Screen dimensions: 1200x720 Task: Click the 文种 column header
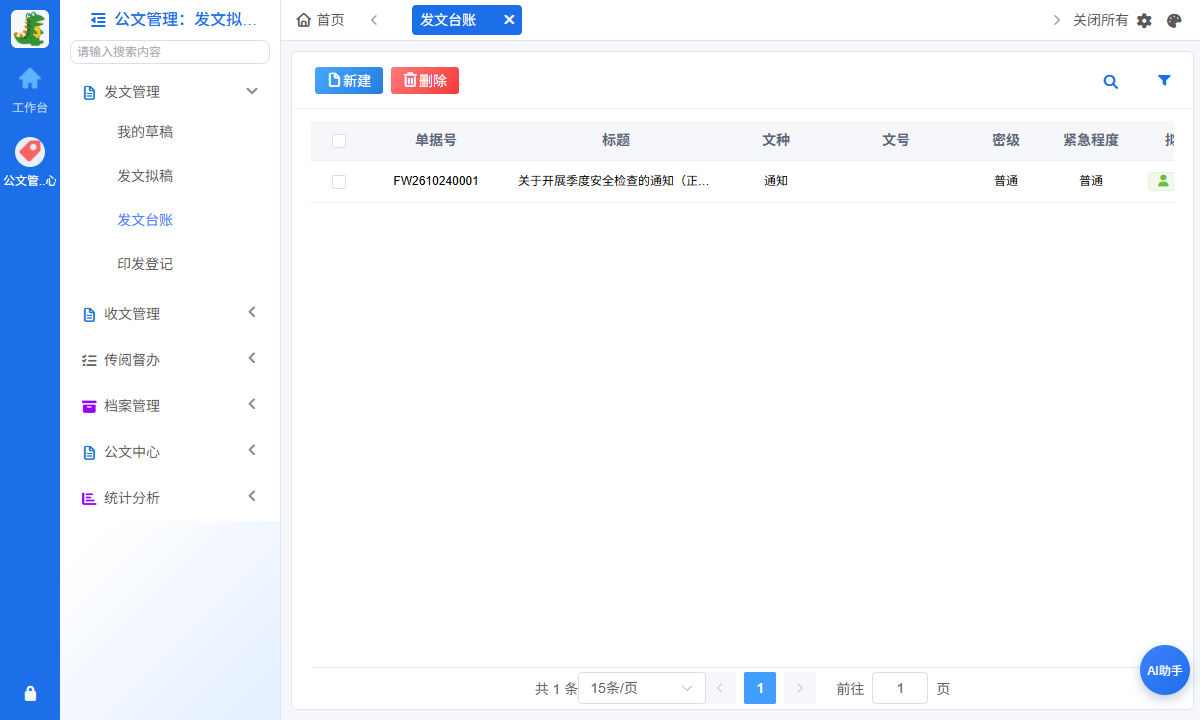776,140
